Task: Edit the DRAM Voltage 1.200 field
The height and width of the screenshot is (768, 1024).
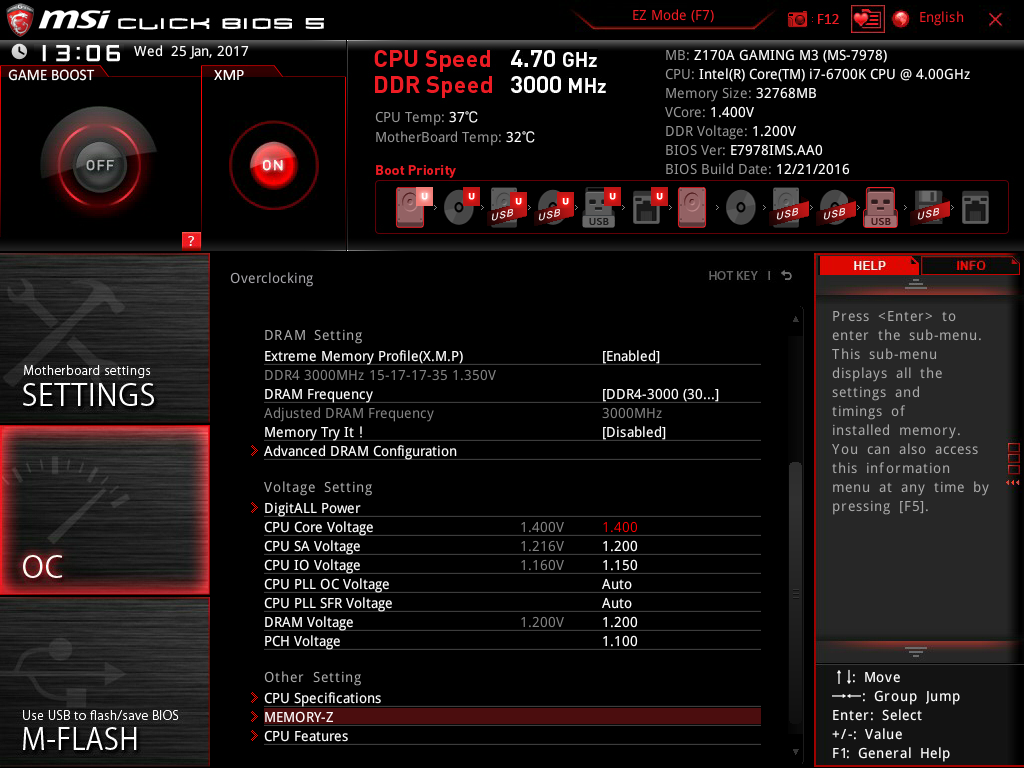Action: click(619, 622)
